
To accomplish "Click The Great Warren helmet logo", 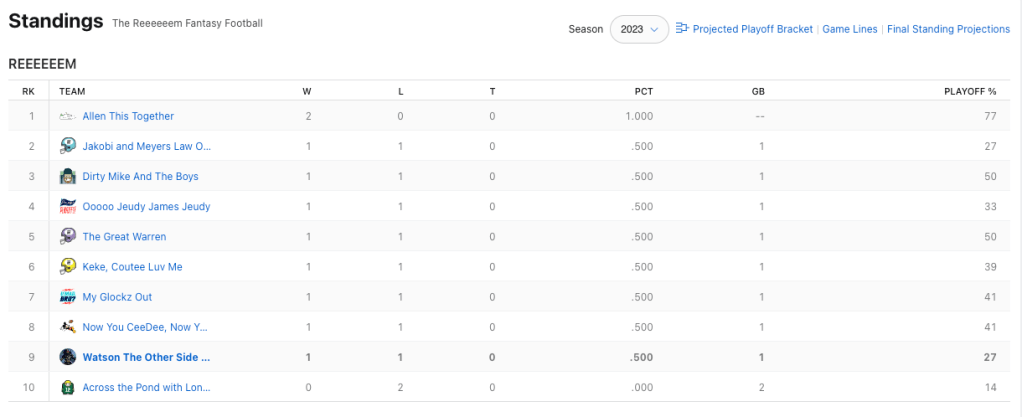I will tap(68, 237).
